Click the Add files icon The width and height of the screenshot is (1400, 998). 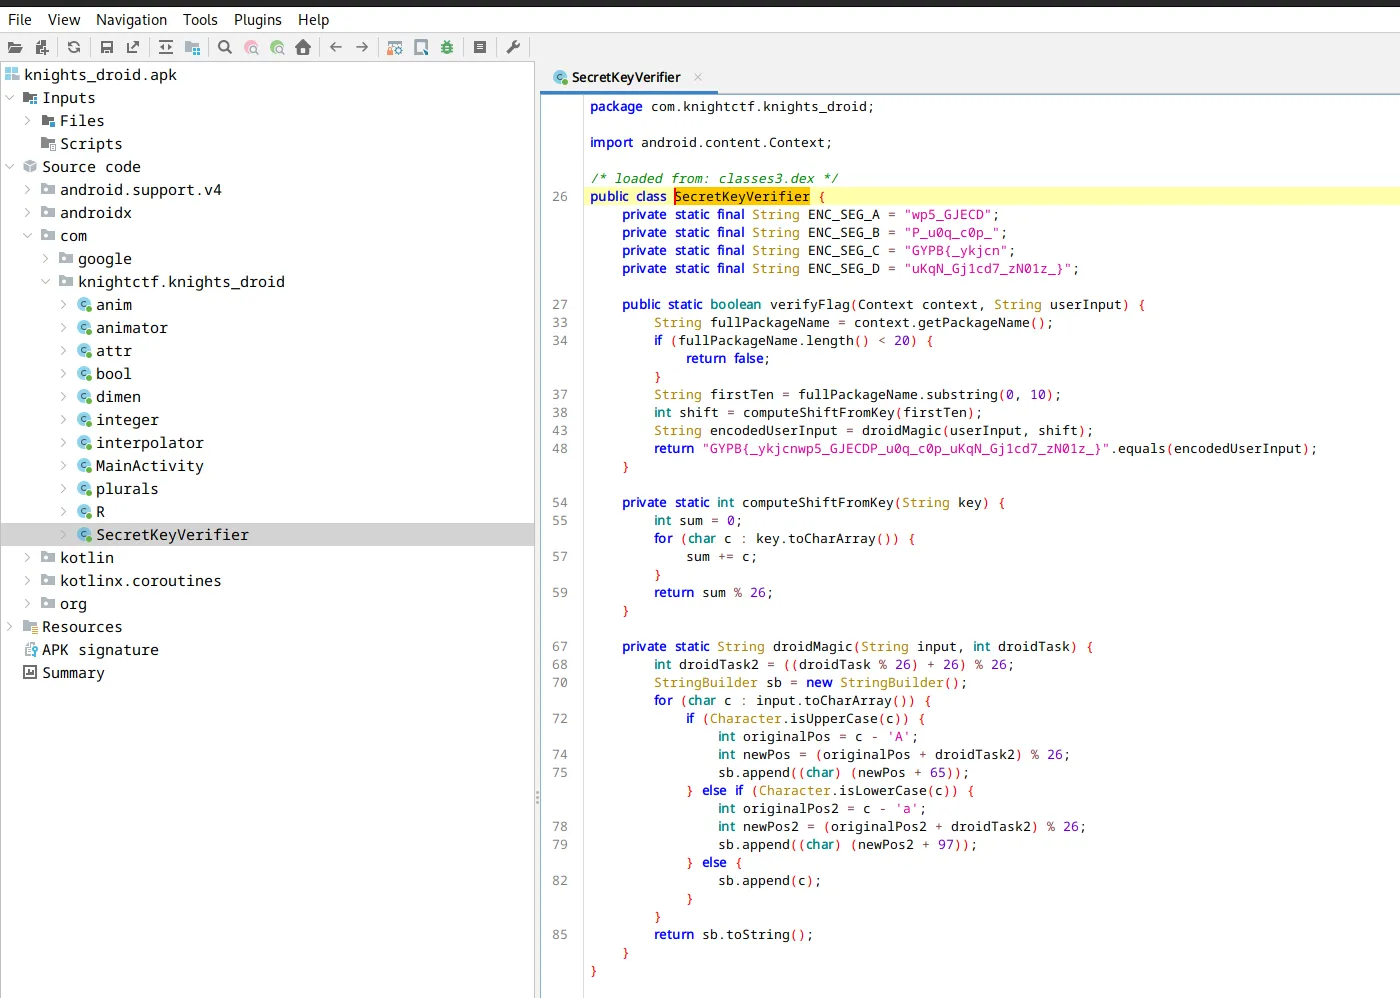41,47
